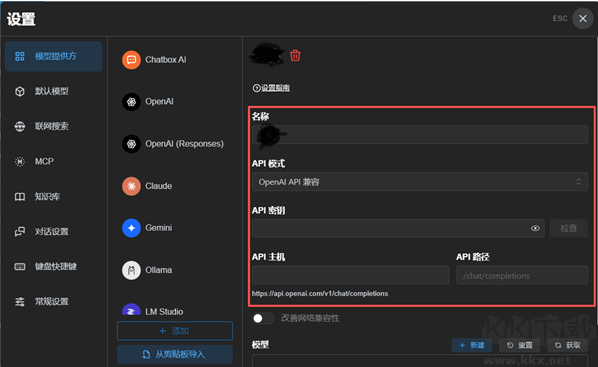
Task: Select the Claude provider name
Action: pos(158,186)
